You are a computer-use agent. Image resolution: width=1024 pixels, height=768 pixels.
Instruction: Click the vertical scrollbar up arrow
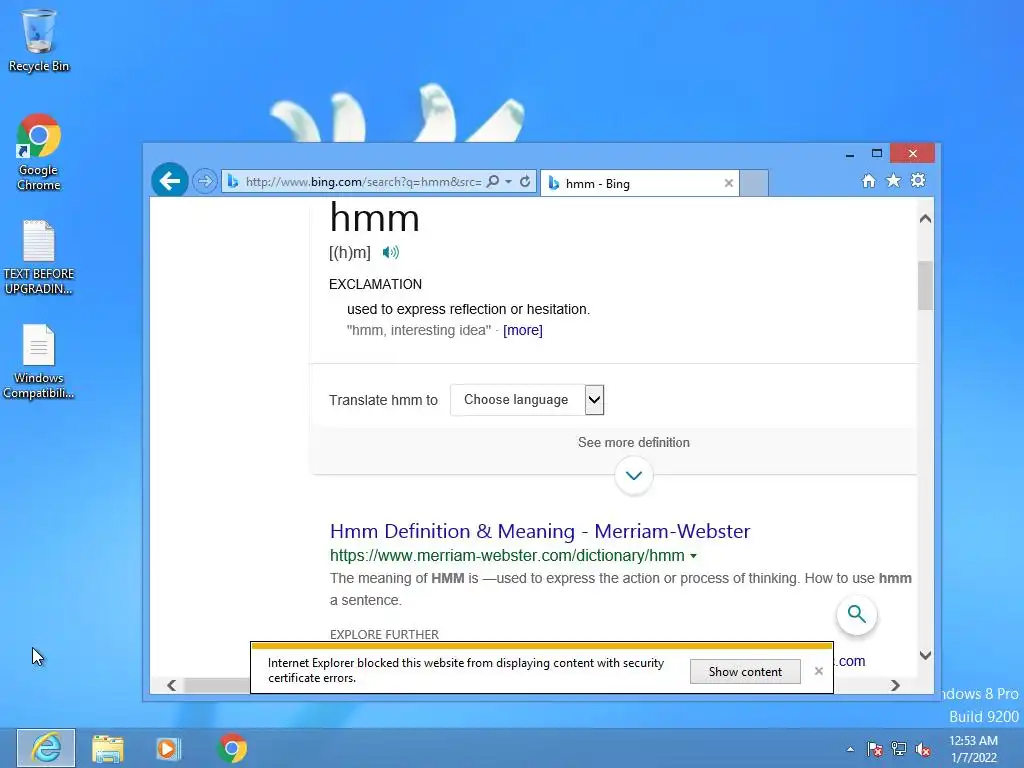[x=925, y=219]
